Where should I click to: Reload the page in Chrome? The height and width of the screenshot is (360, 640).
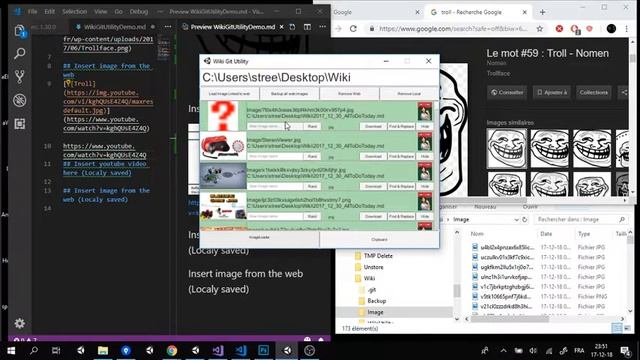353,29
